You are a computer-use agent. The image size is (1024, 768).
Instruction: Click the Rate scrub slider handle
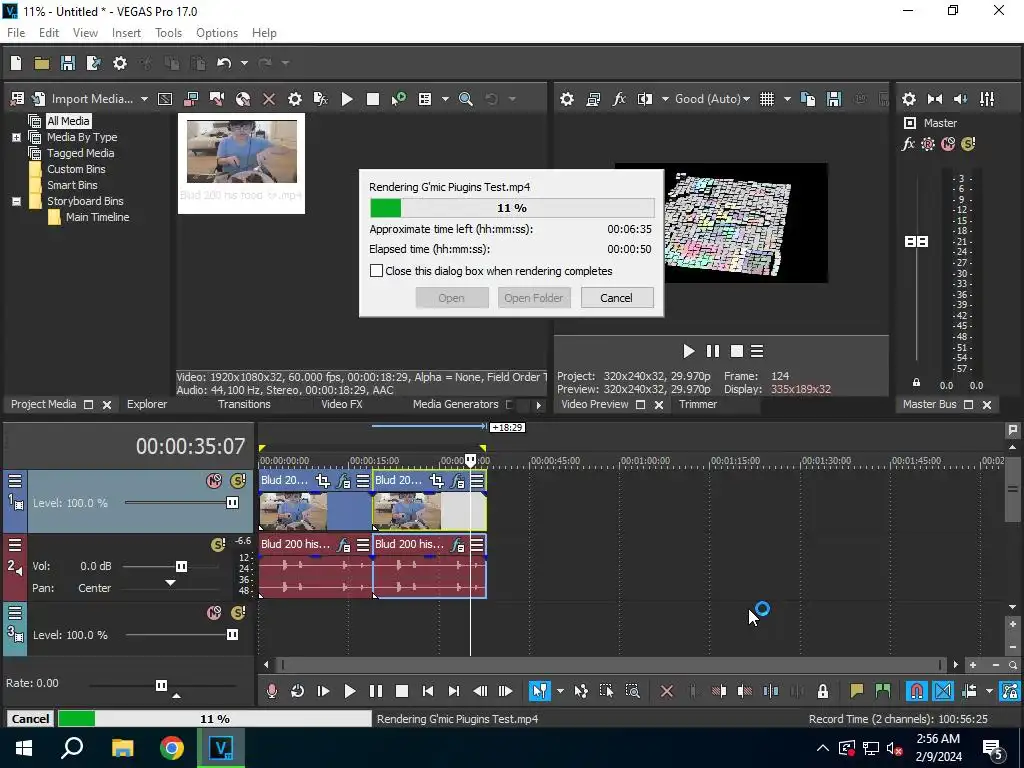click(x=161, y=685)
